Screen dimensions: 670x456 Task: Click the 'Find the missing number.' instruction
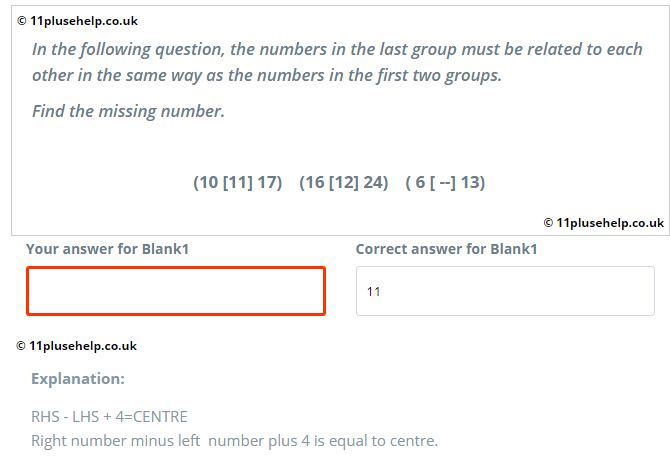tap(128, 111)
